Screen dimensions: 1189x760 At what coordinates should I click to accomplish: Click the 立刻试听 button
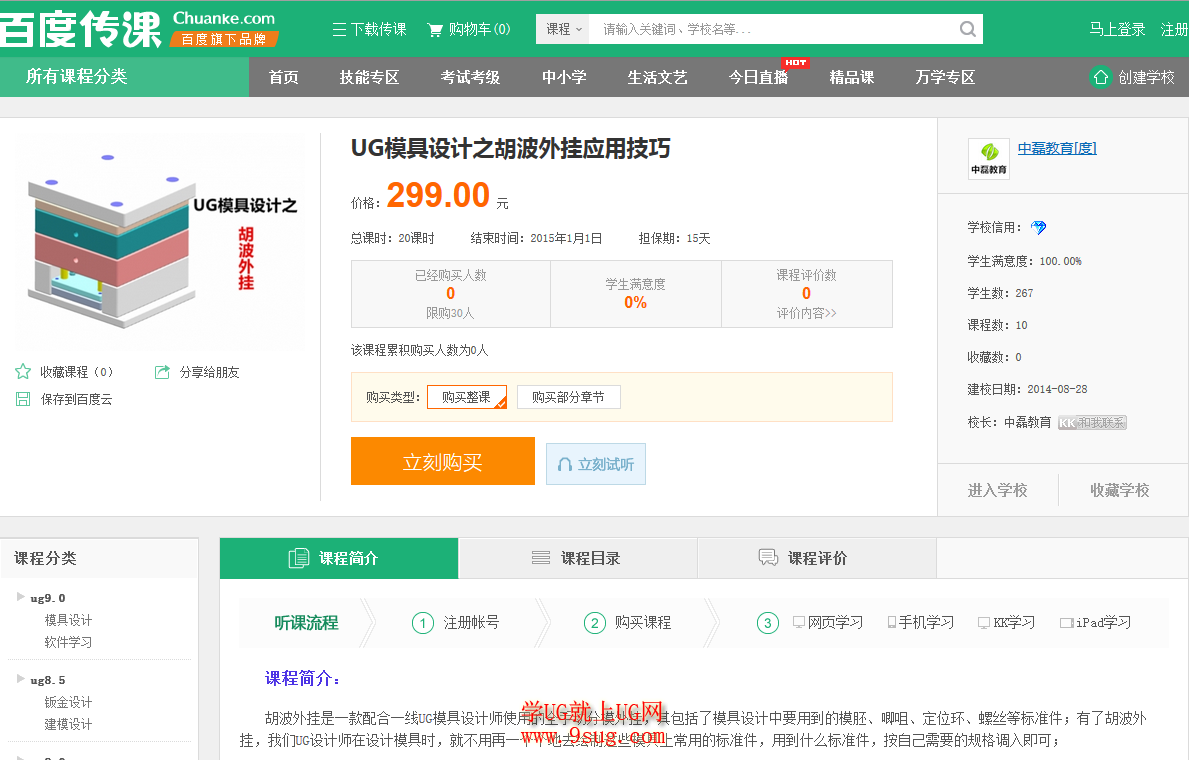pos(596,464)
